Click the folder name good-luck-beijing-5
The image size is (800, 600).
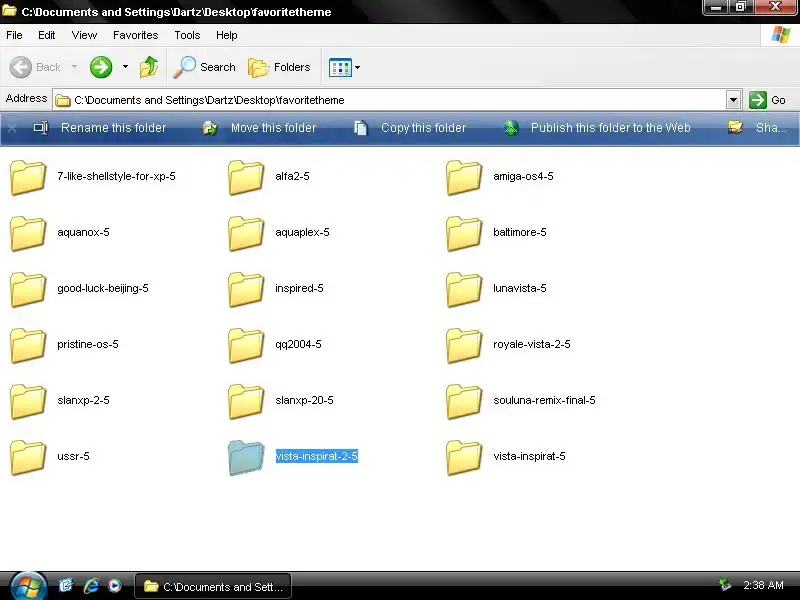tap(103, 288)
